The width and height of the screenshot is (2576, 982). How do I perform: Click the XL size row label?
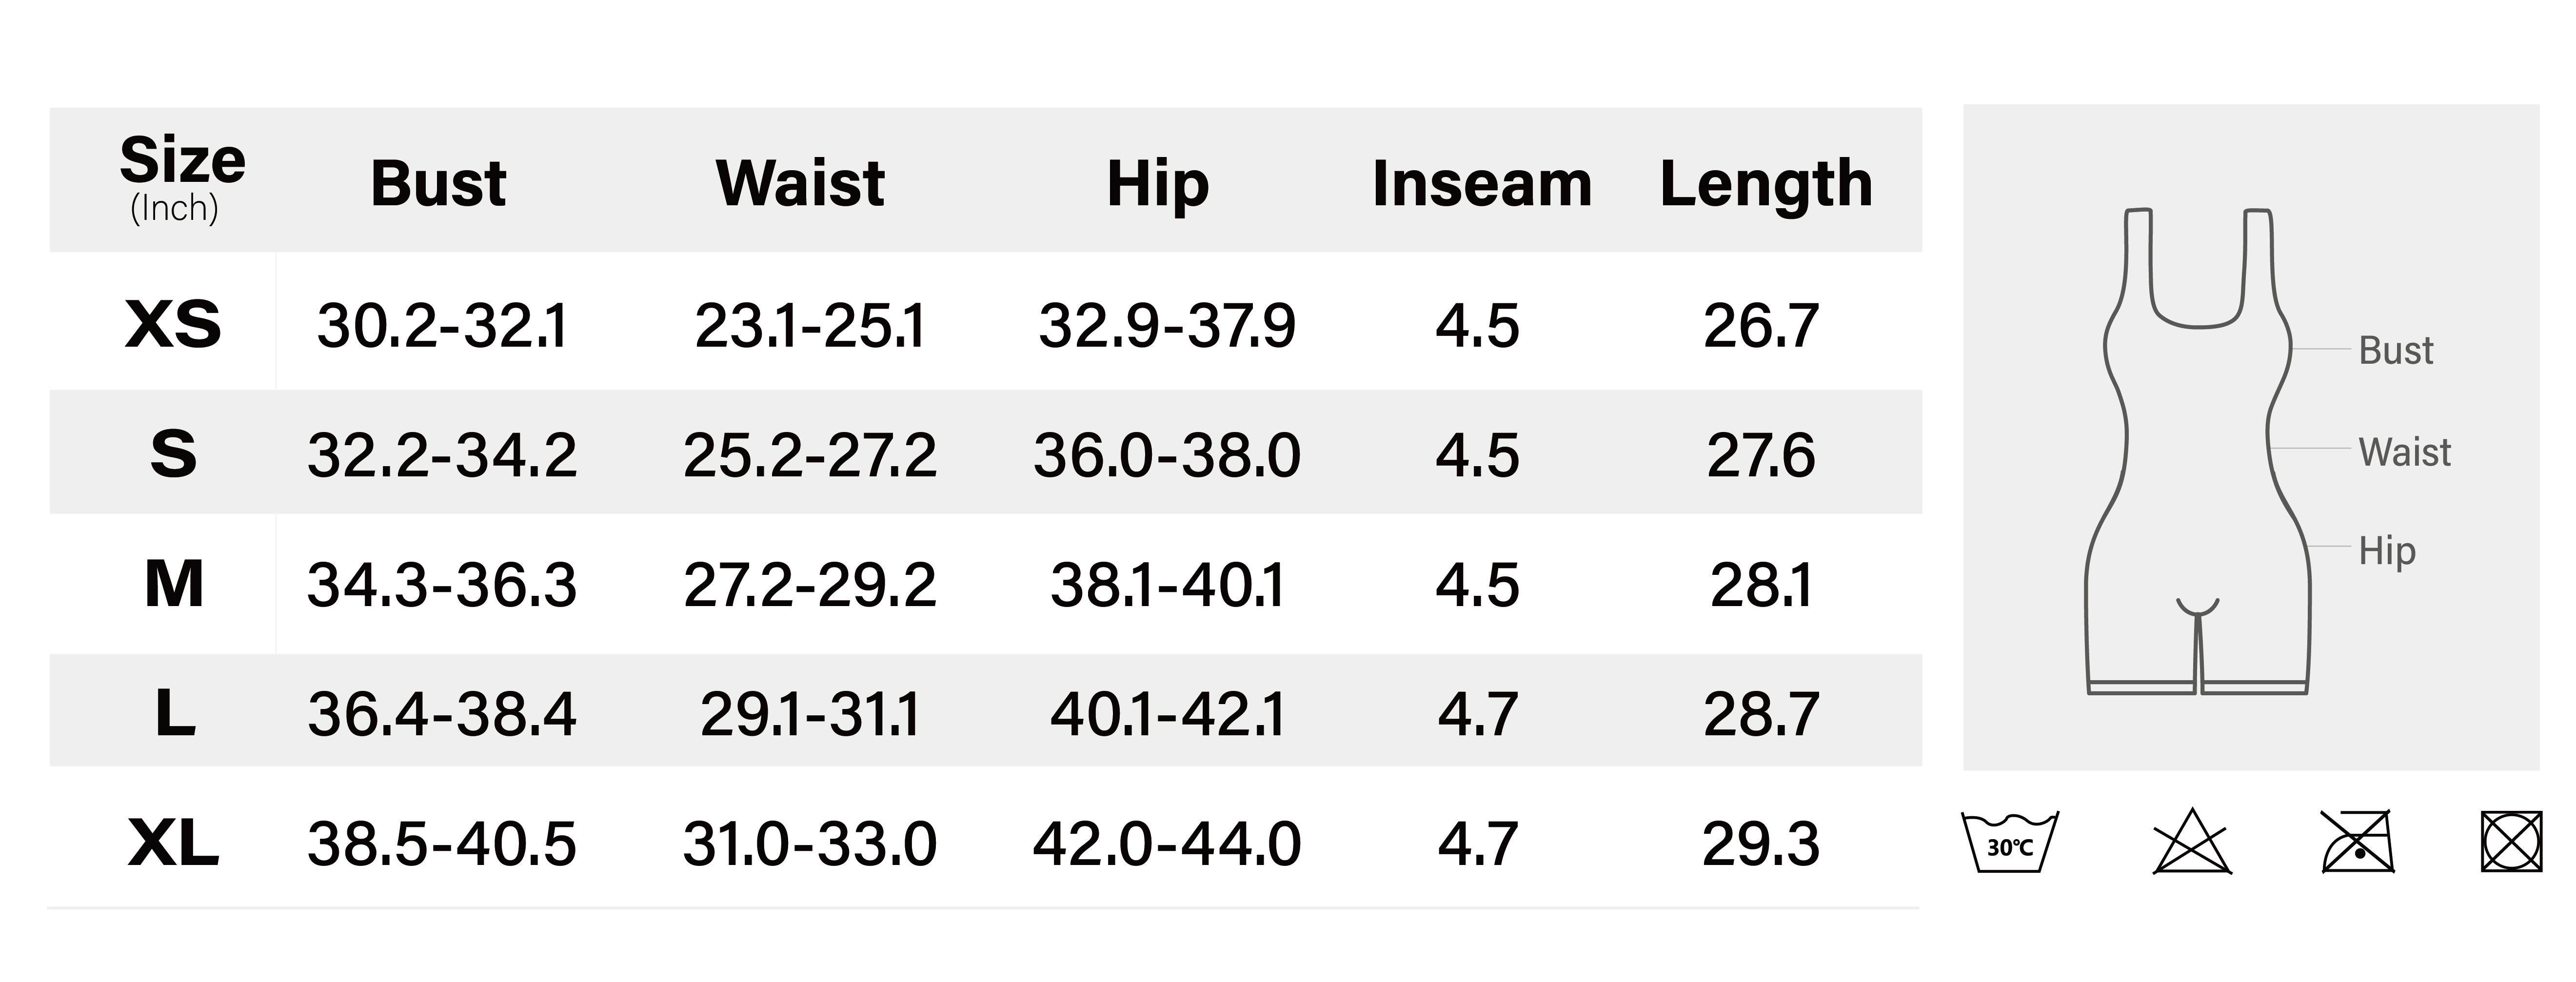173,843
